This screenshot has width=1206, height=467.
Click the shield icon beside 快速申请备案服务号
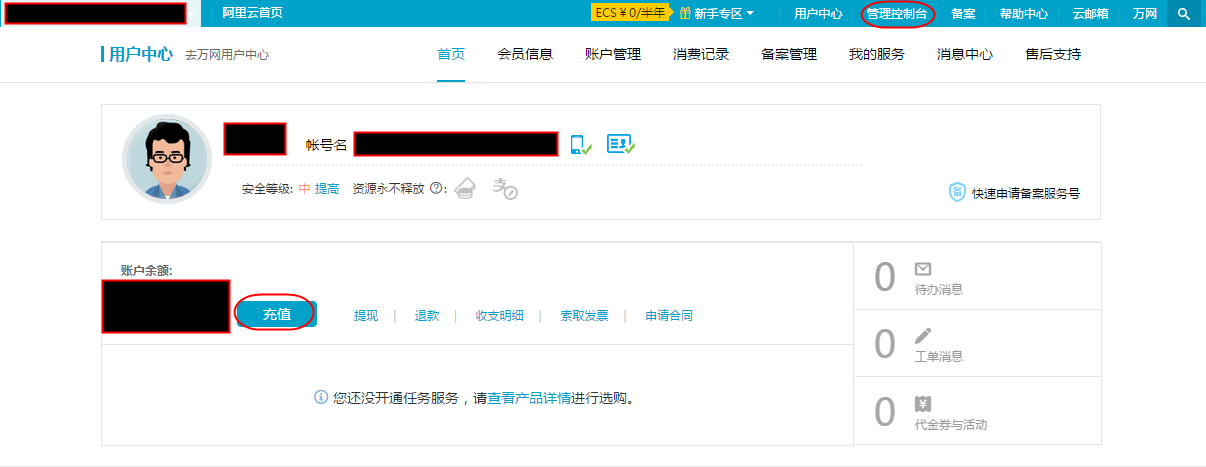click(x=957, y=193)
